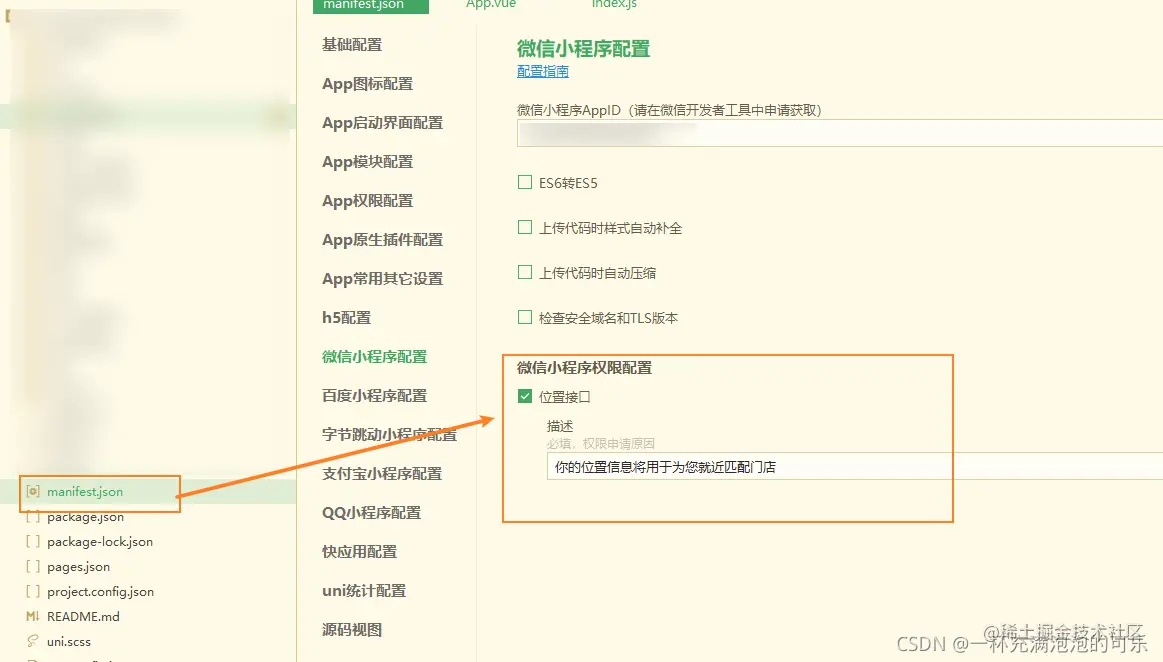Viewport: 1163px width, 662px height.
Task: Follow the 配置指南 link
Action: (543, 71)
